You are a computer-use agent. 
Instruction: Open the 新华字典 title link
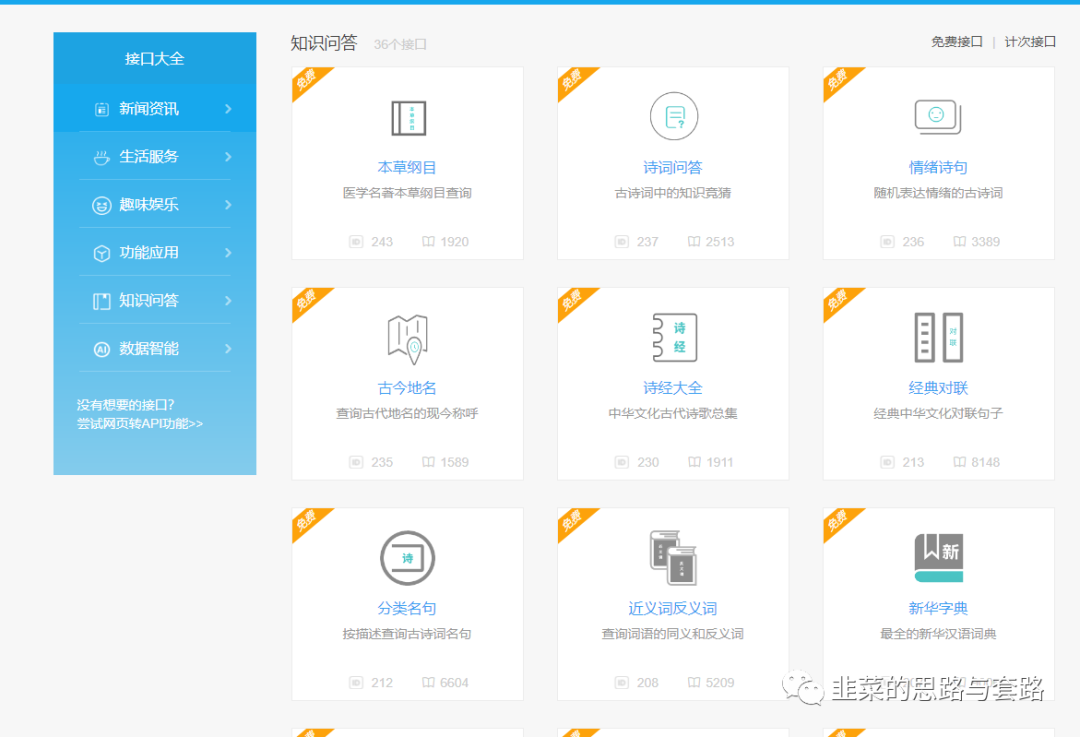click(938, 608)
